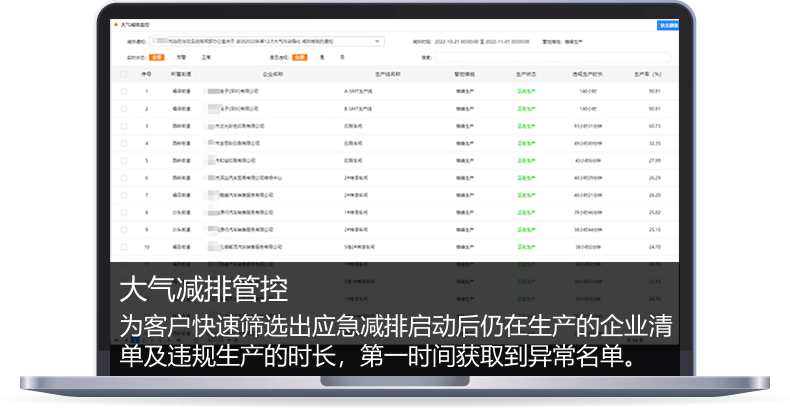Select the checkbox for row 10
Screen dimensions: 790x410
[124, 246]
